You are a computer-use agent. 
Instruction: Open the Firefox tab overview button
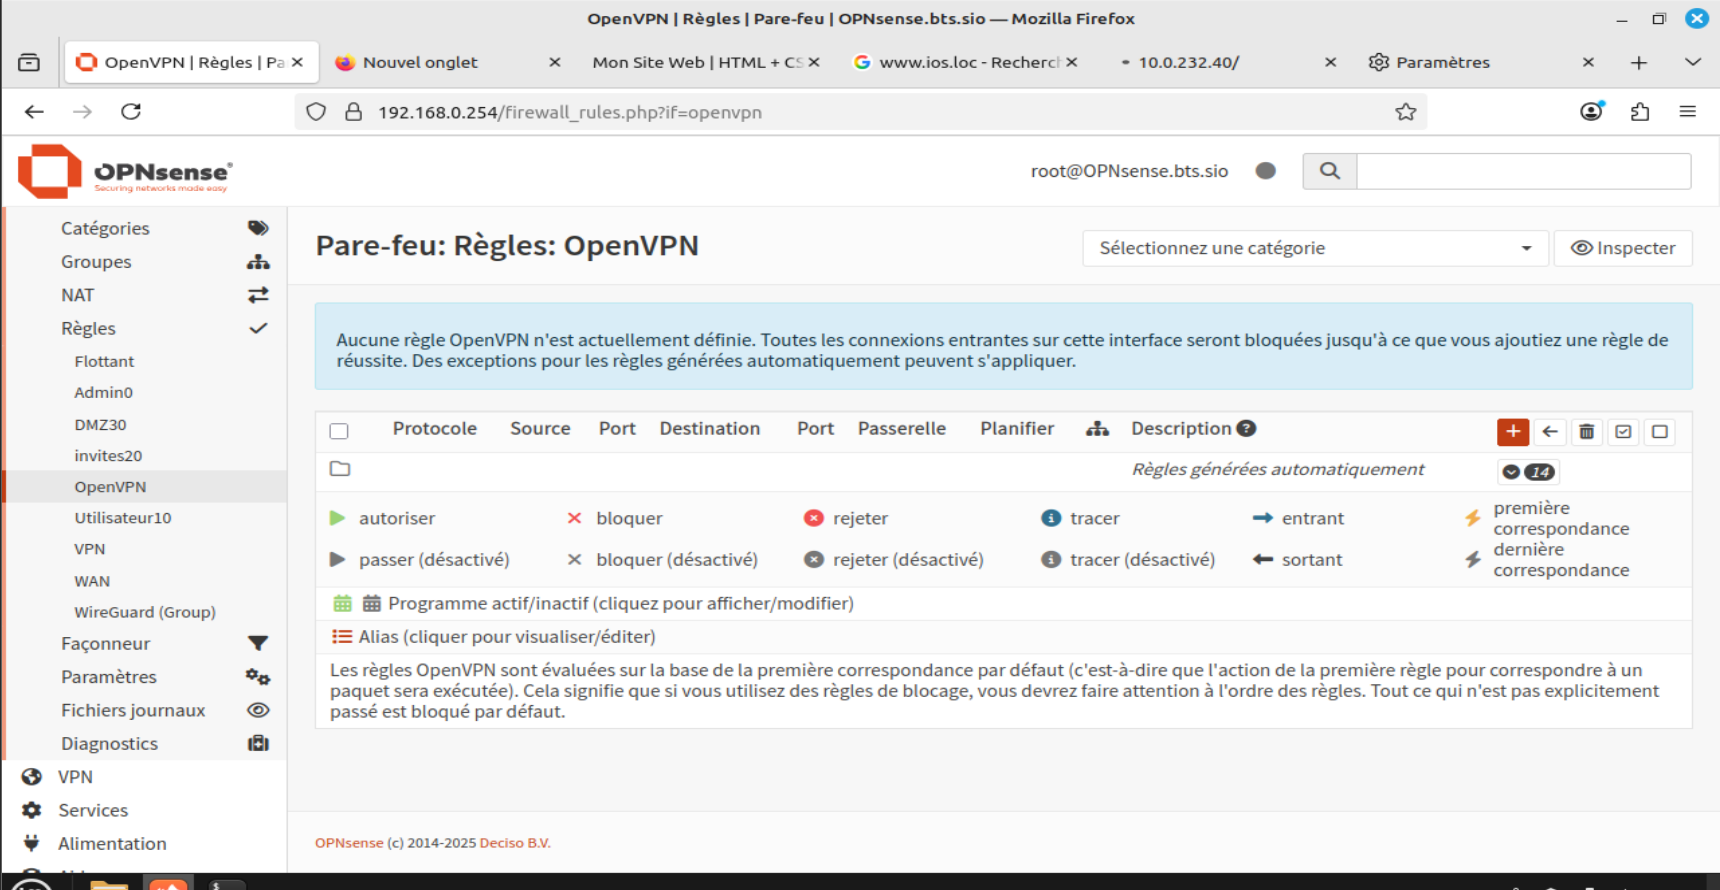point(29,62)
